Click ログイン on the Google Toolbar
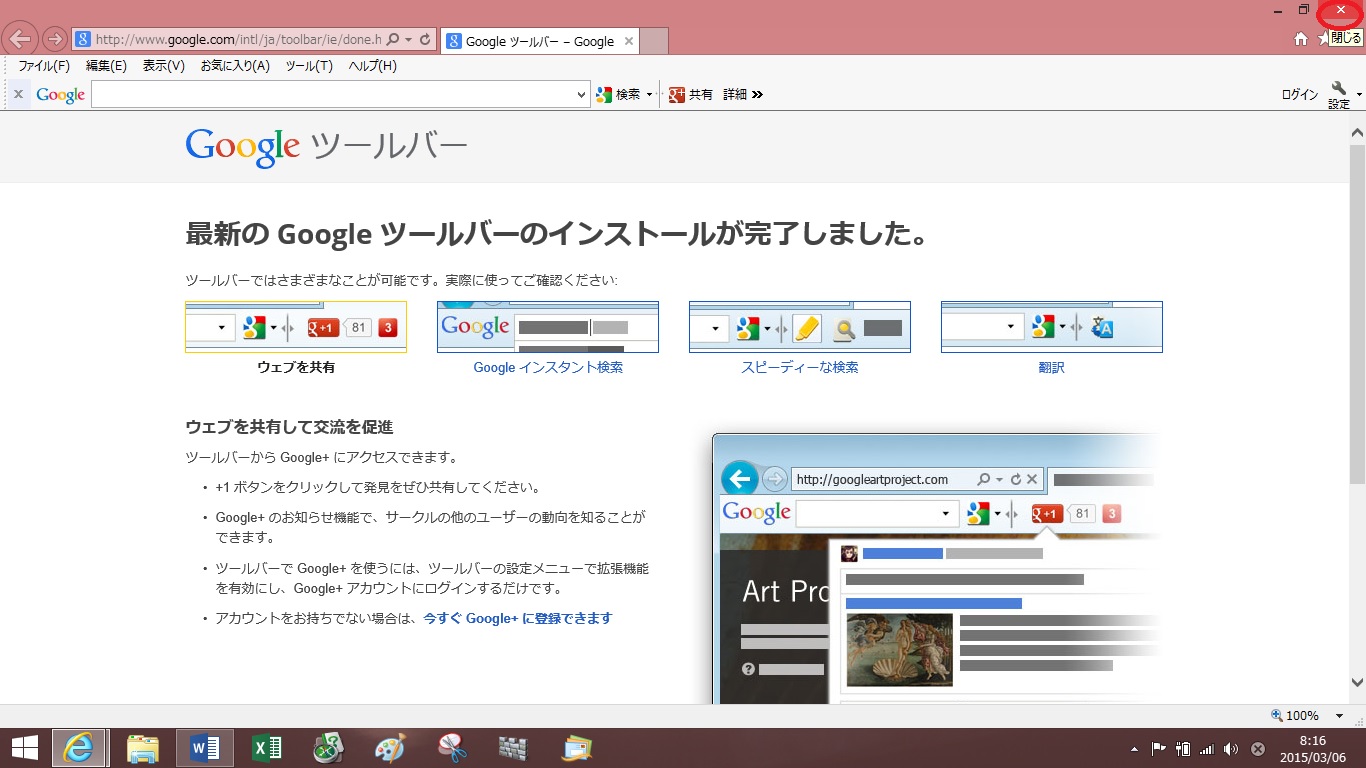 1300,95
